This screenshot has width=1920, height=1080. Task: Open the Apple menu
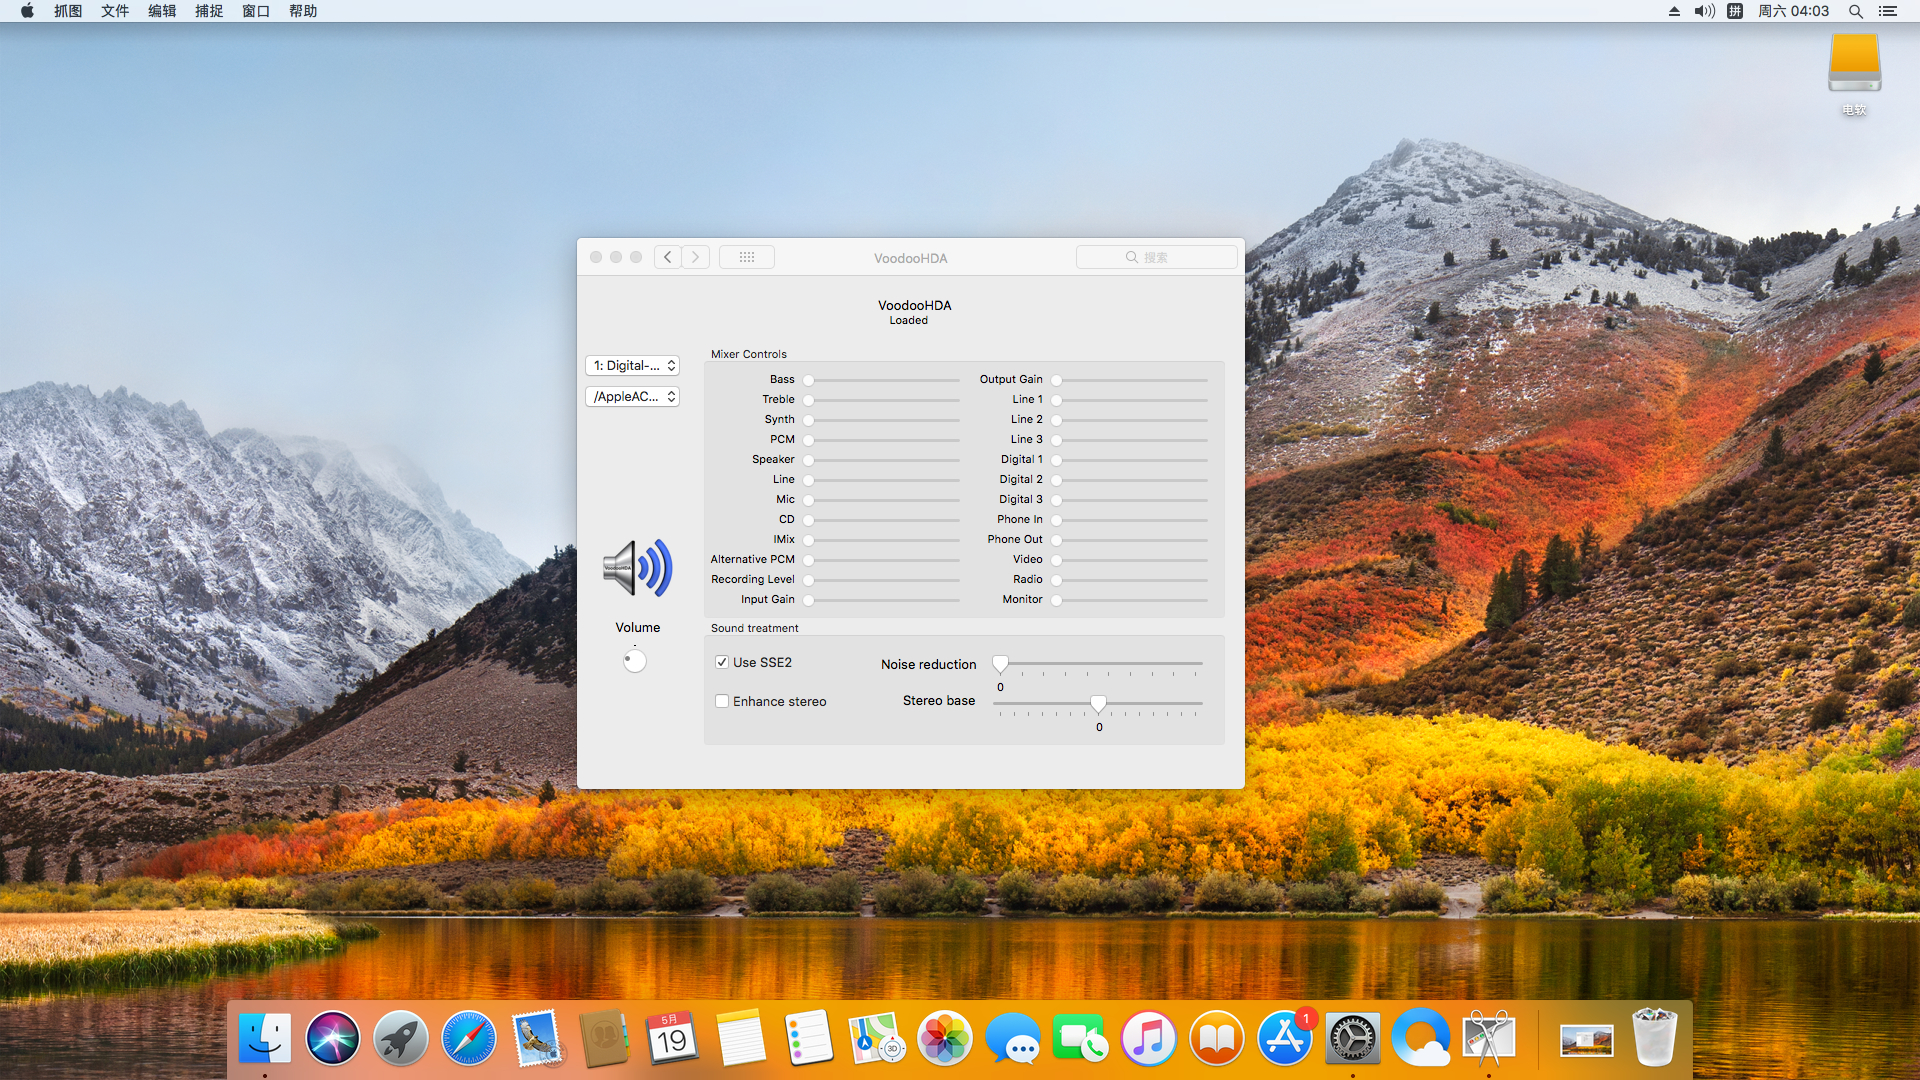(x=27, y=11)
